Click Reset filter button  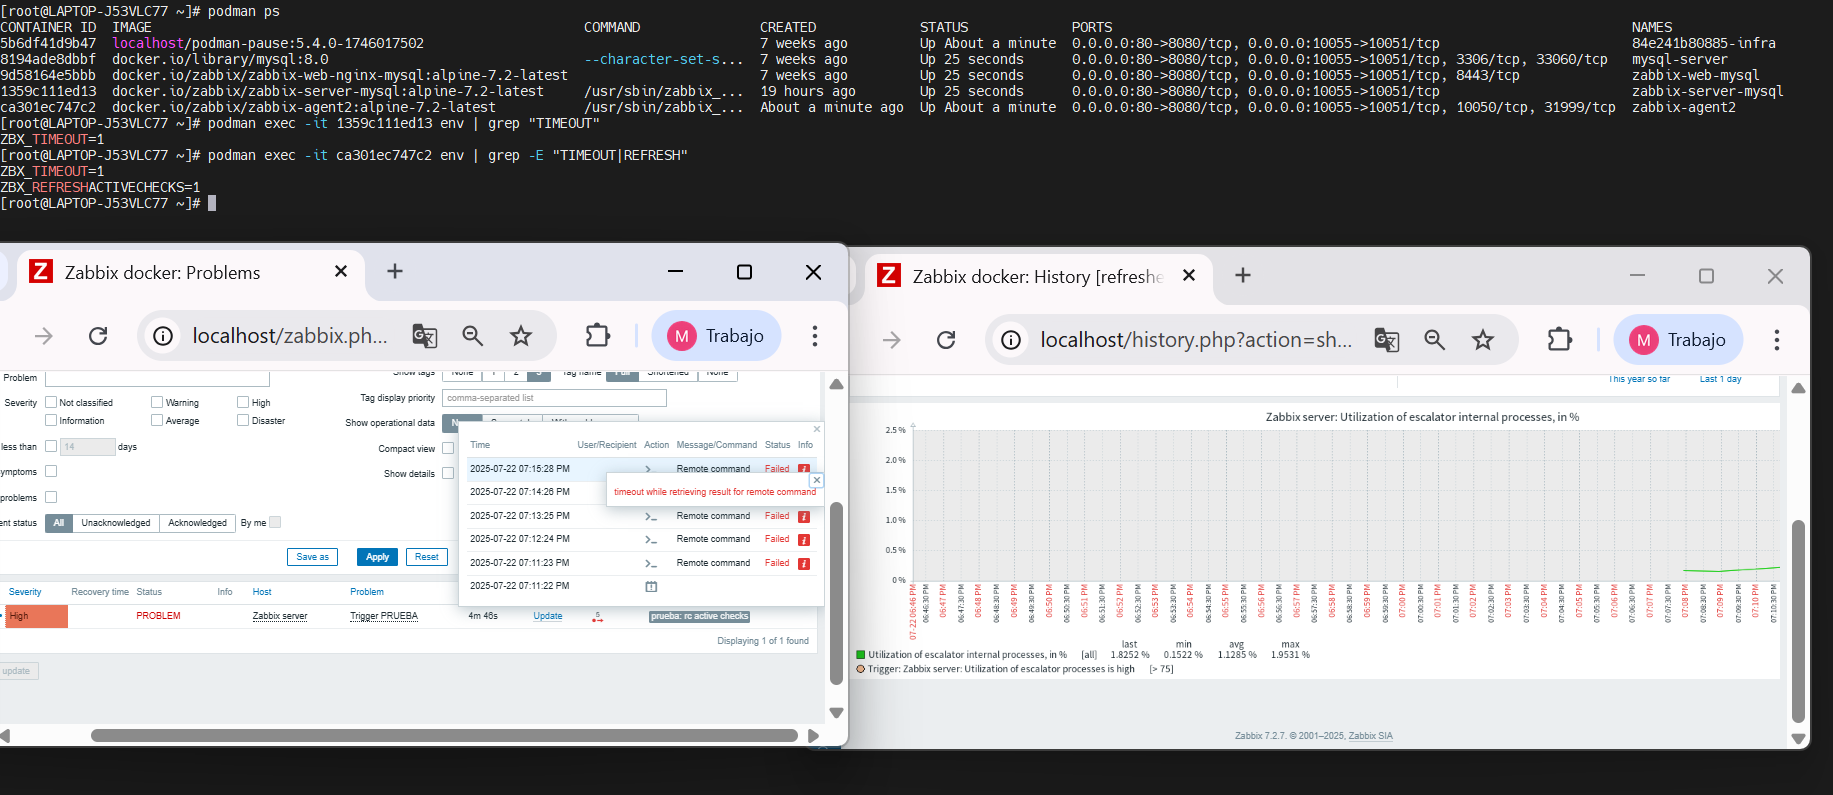click(427, 557)
